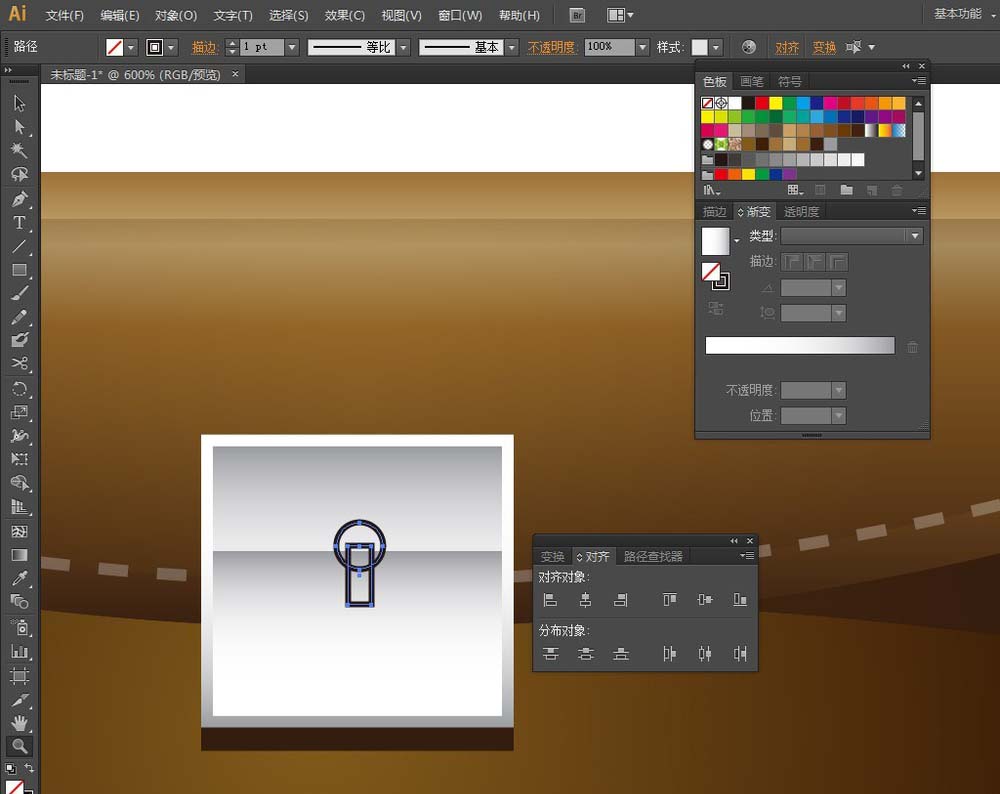Image resolution: width=1000 pixels, height=794 pixels.
Task: Switch to 透明度 transparency tab
Action: tap(801, 212)
